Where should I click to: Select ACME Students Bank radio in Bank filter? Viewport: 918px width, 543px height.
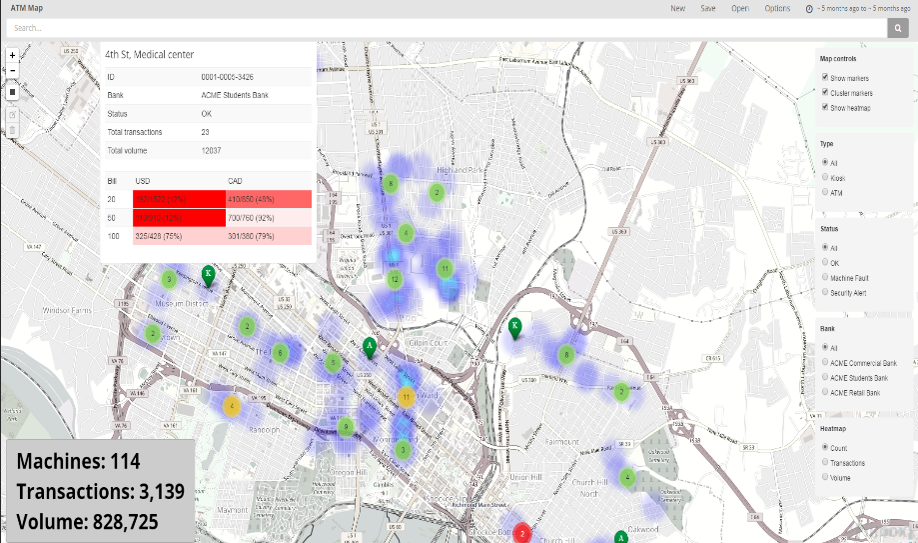pos(825,377)
